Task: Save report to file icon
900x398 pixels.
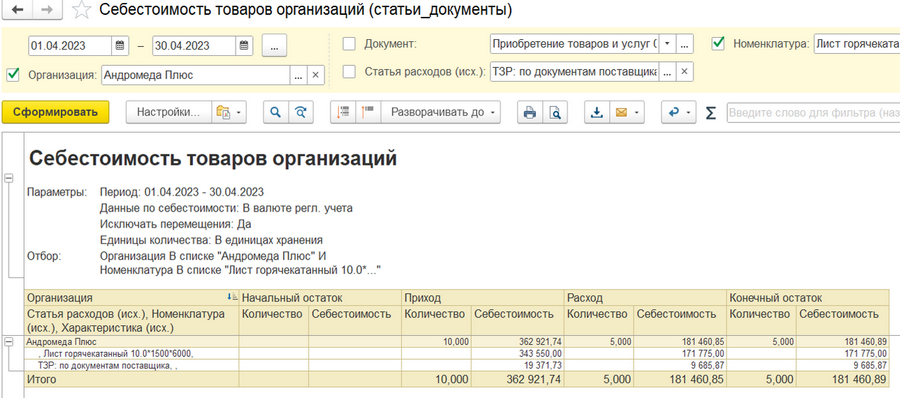Action: coord(597,113)
